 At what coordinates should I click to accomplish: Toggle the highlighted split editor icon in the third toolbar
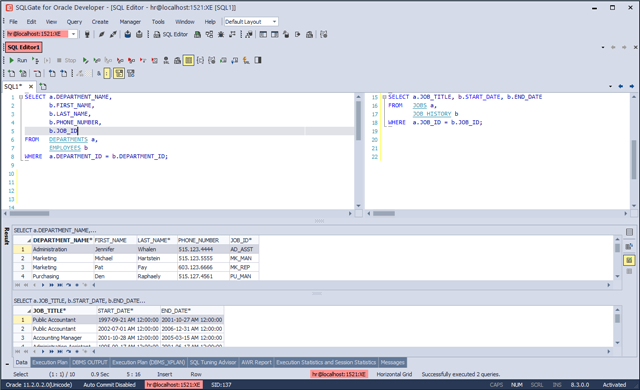pyautogui.click(x=119, y=73)
